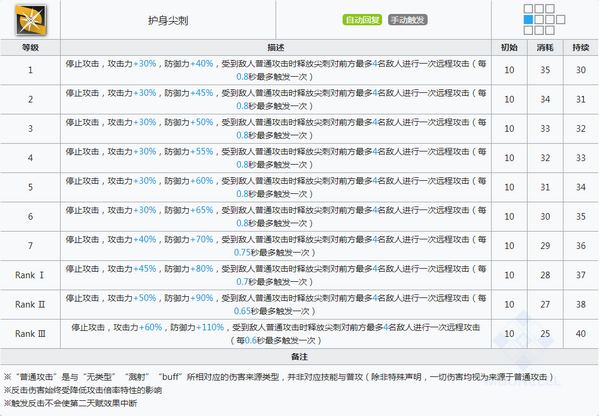Click 消耗 value 29 in level 7 row
Screen dimensions: 599x416
(x=545, y=246)
